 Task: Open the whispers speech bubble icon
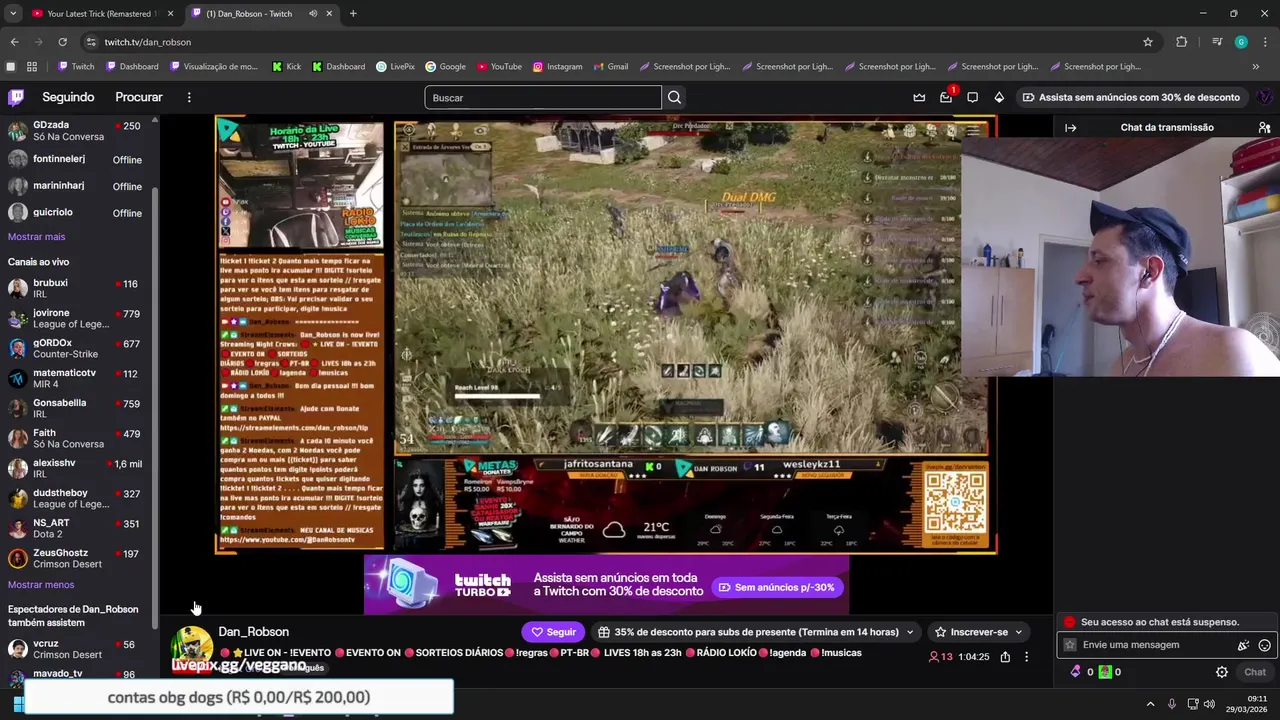[972, 97]
